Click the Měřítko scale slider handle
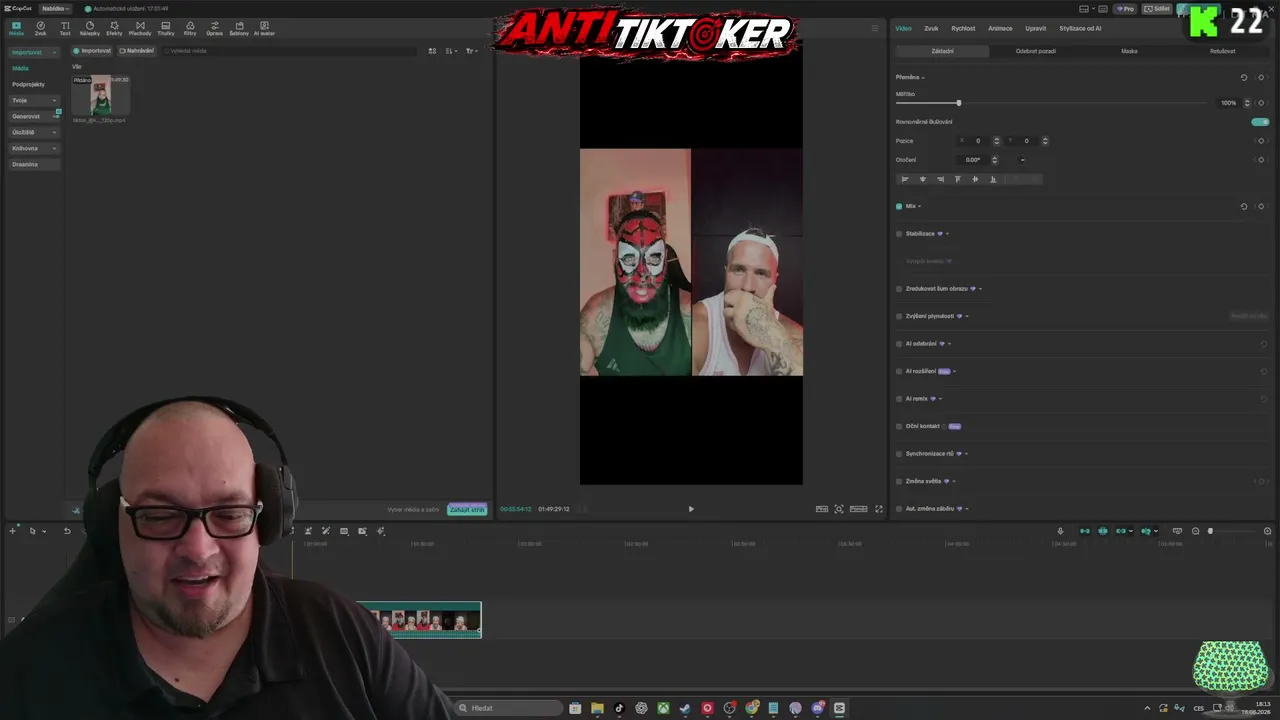 tap(958, 103)
